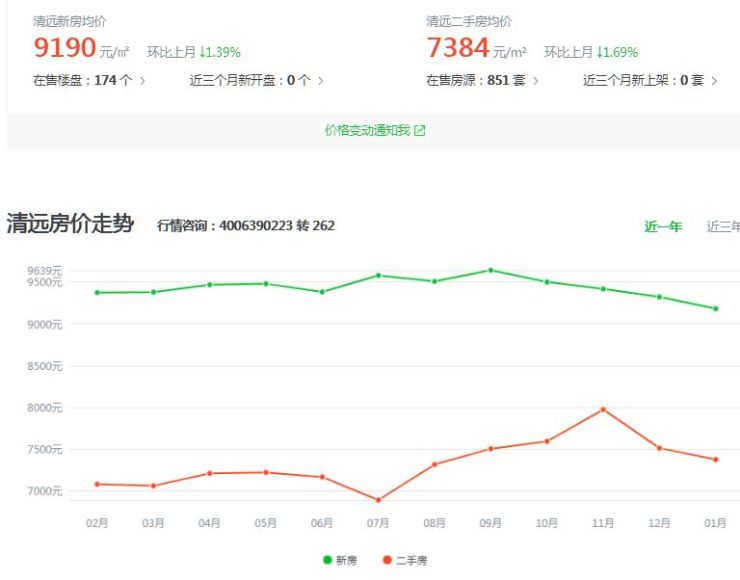Click the 04月 axis label
Screen dimensions: 740x580
[x=210, y=523]
